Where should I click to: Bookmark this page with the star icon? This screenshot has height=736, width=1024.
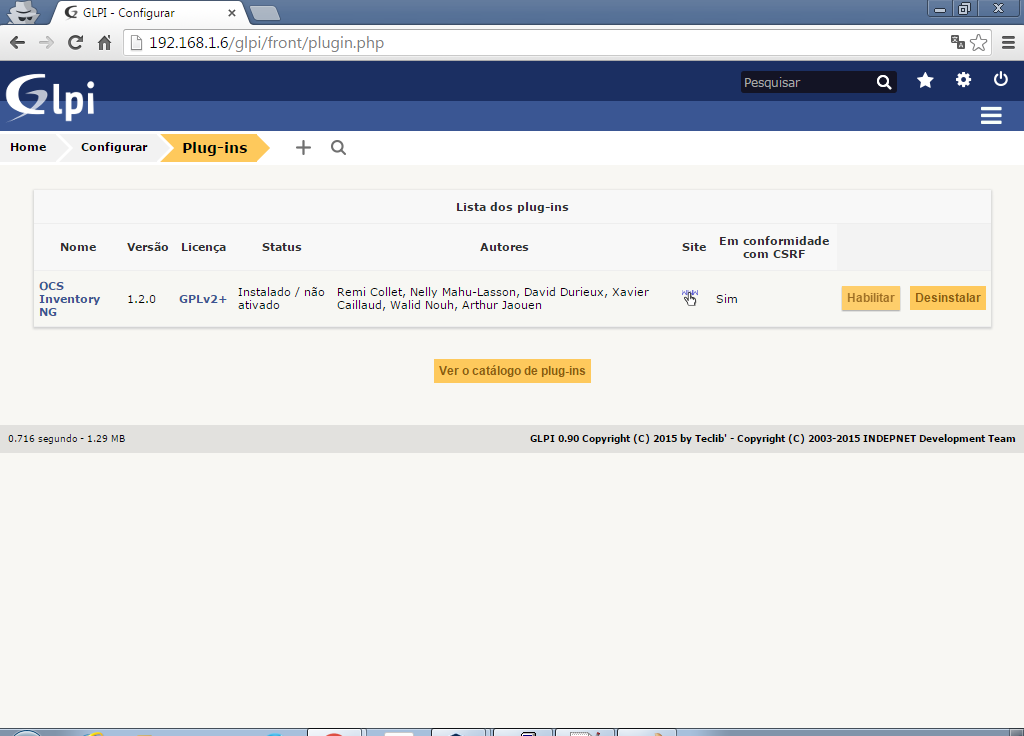point(978,43)
